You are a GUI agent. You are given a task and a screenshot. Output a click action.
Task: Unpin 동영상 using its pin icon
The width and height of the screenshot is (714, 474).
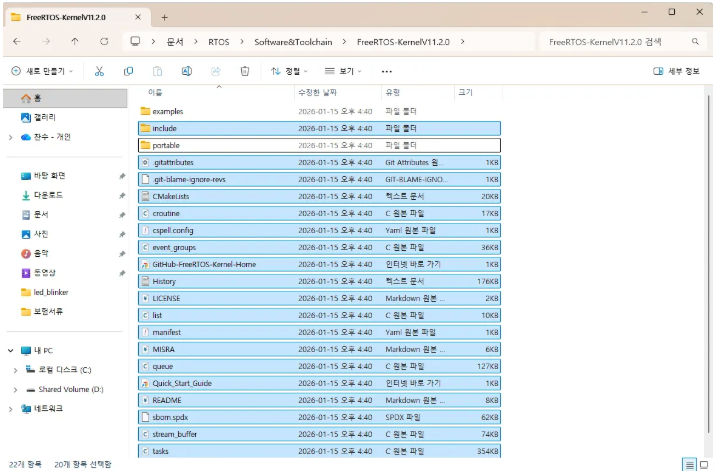point(122,273)
